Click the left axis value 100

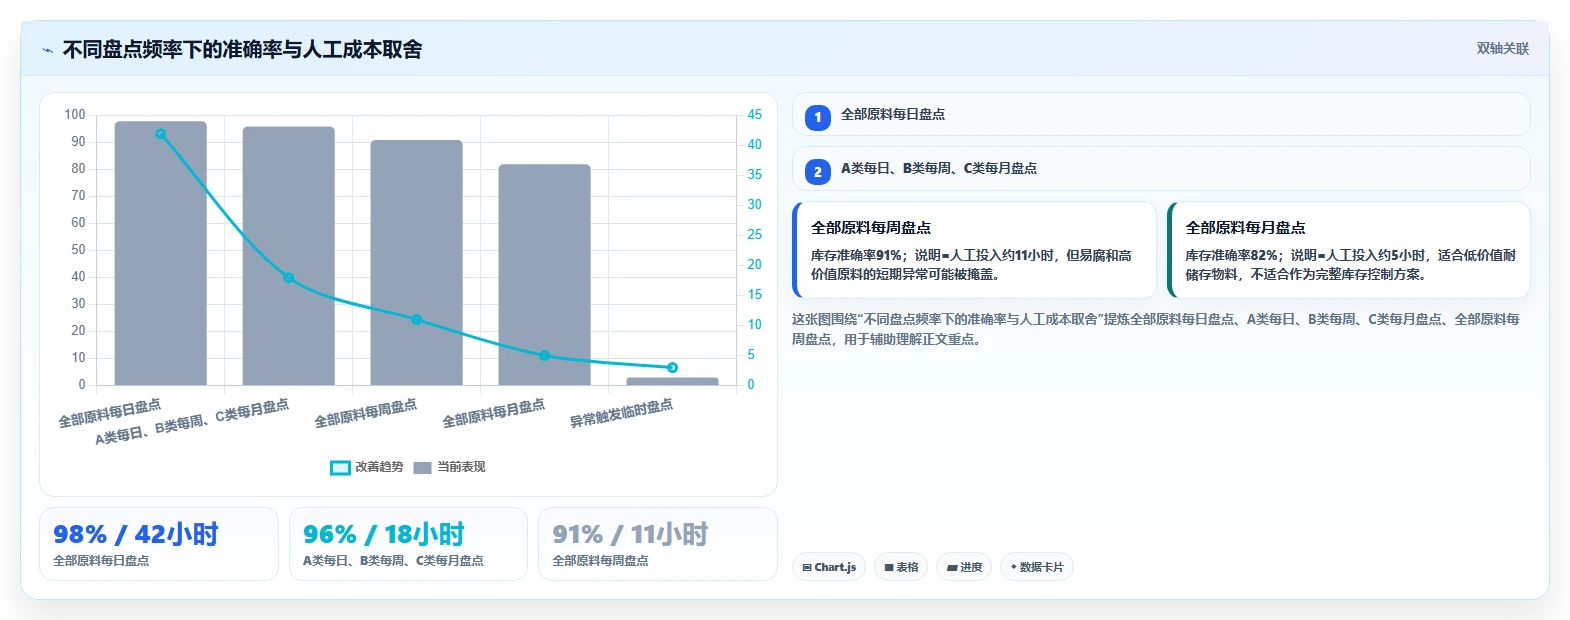point(75,115)
